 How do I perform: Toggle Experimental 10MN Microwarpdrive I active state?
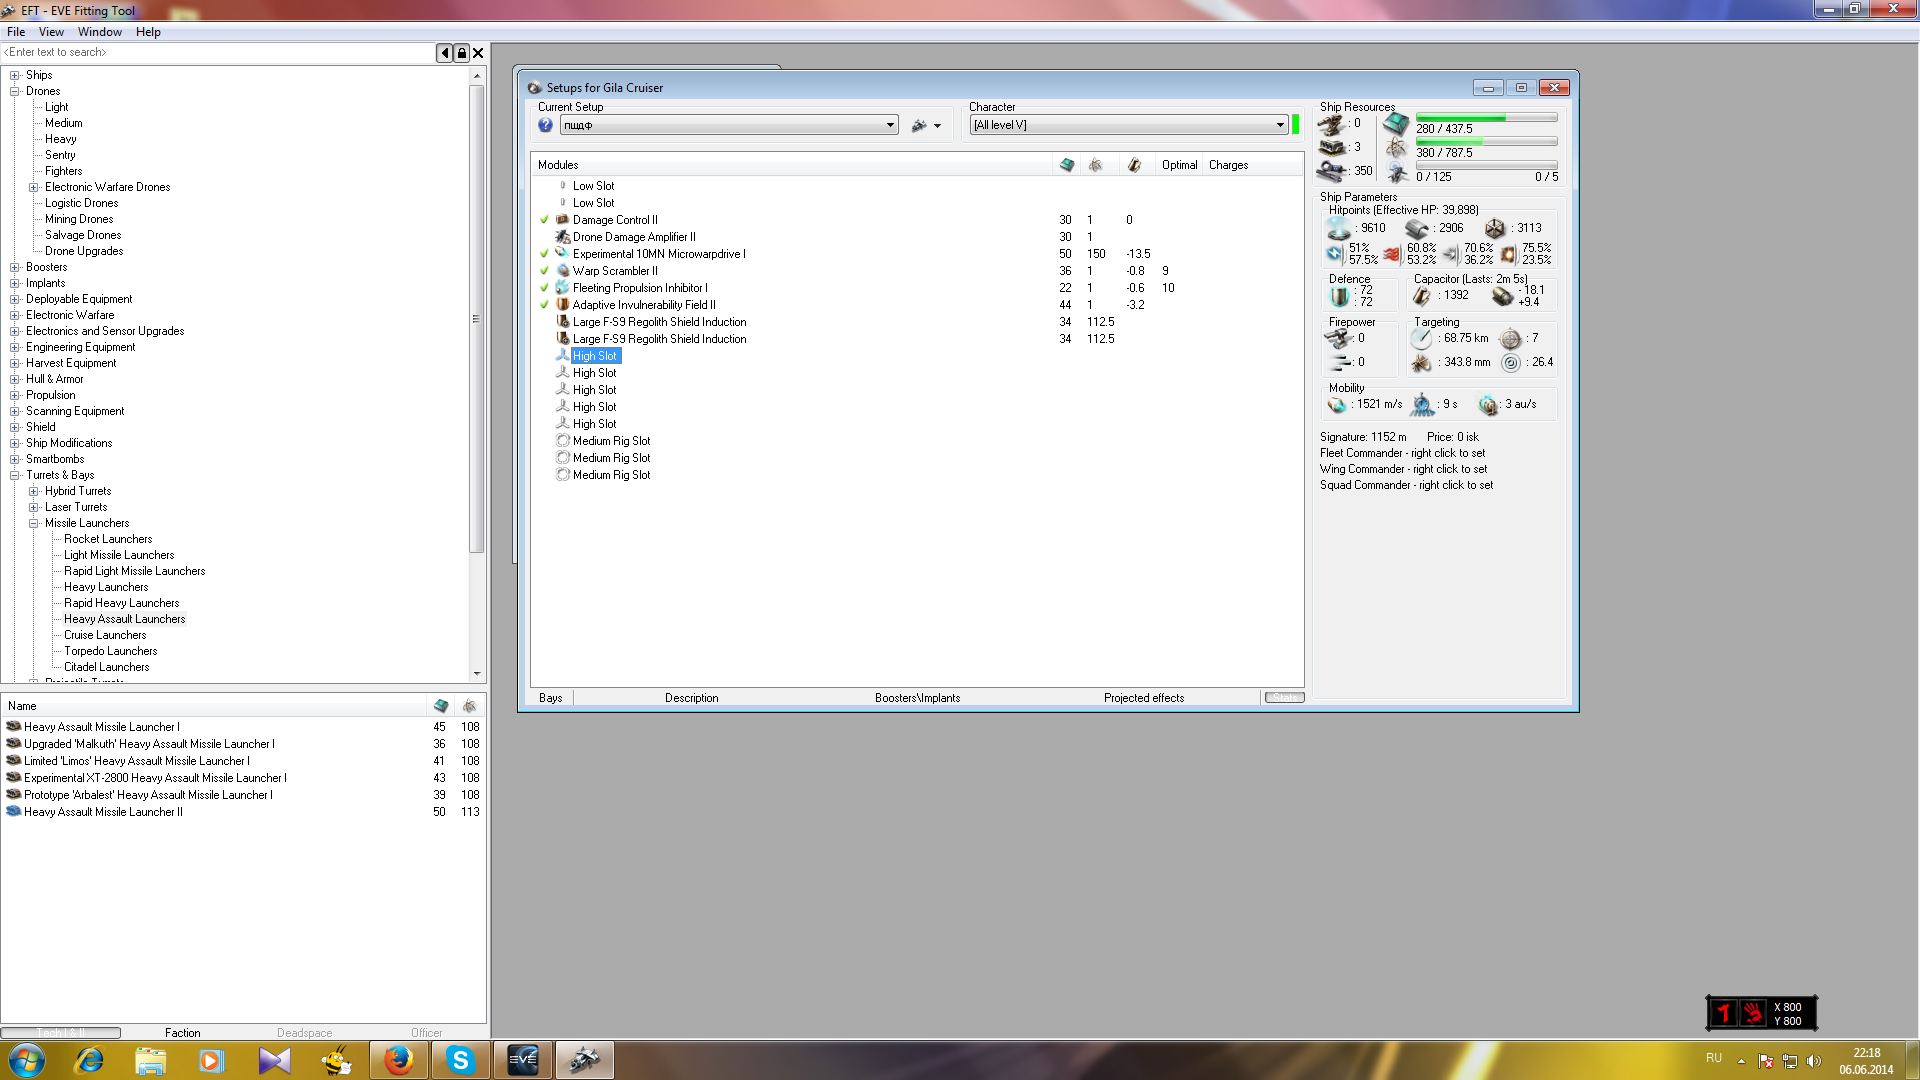pos(545,254)
